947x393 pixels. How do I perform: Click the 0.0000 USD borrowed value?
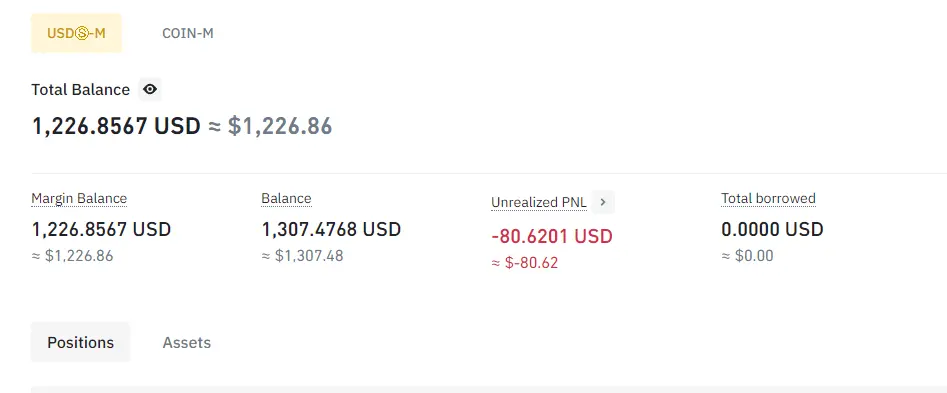coord(772,229)
